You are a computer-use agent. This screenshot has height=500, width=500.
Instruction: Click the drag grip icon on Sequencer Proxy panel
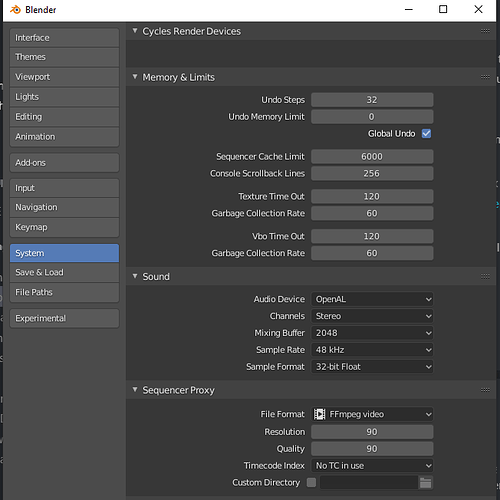coord(485,390)
